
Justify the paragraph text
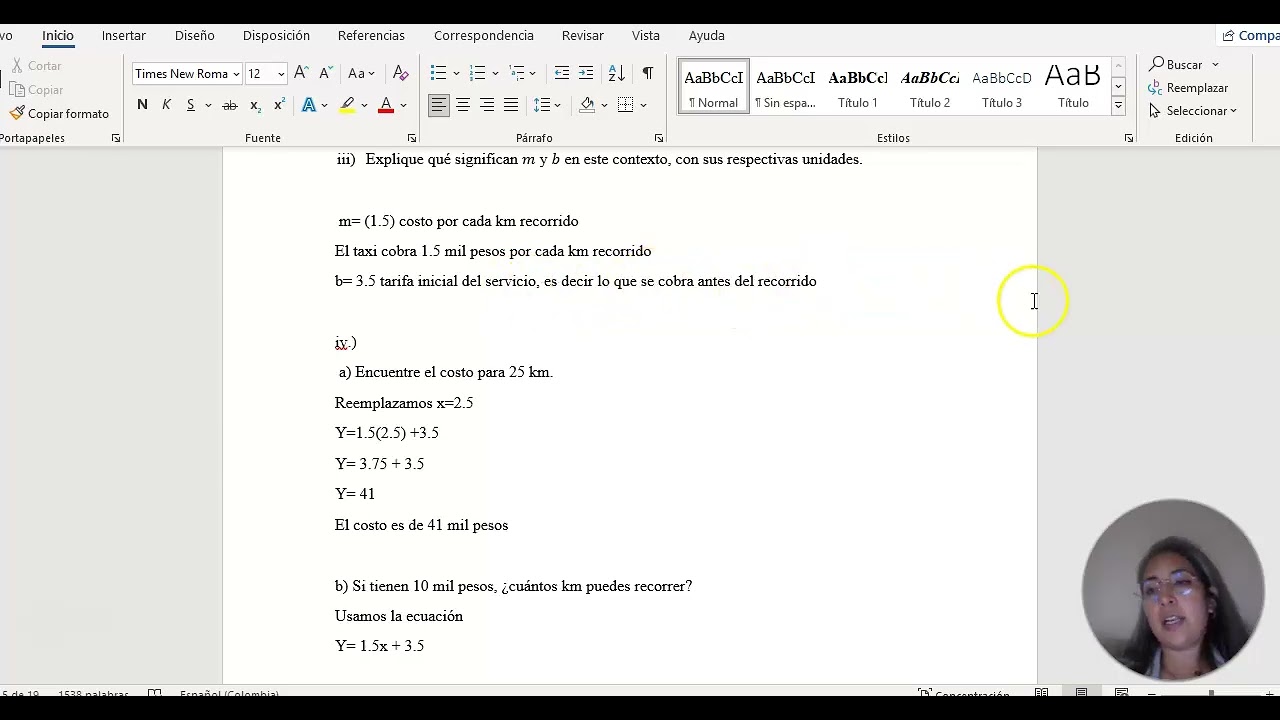[x=511, y=105]
